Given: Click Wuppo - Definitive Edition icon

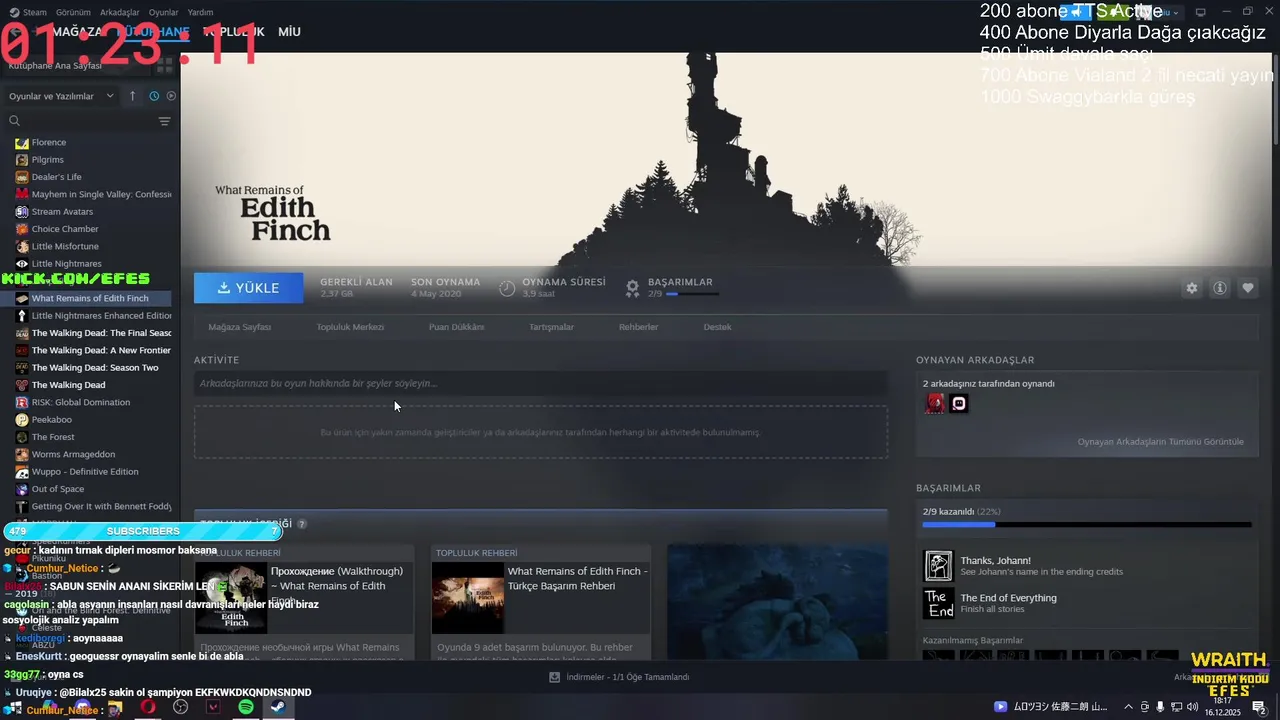Looking at the screenshot, I should click(x=22, y=472).
